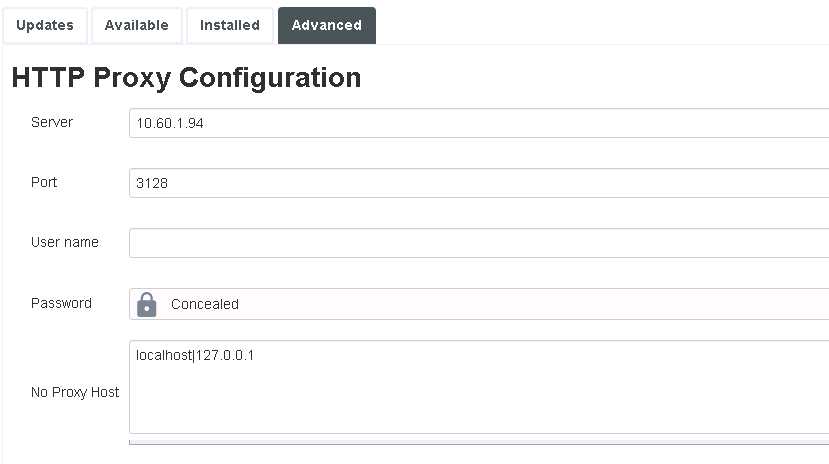The width and height of the screenshot is (829, 464).
Task: Click the Concealed password text
Action: coord(205,304)
